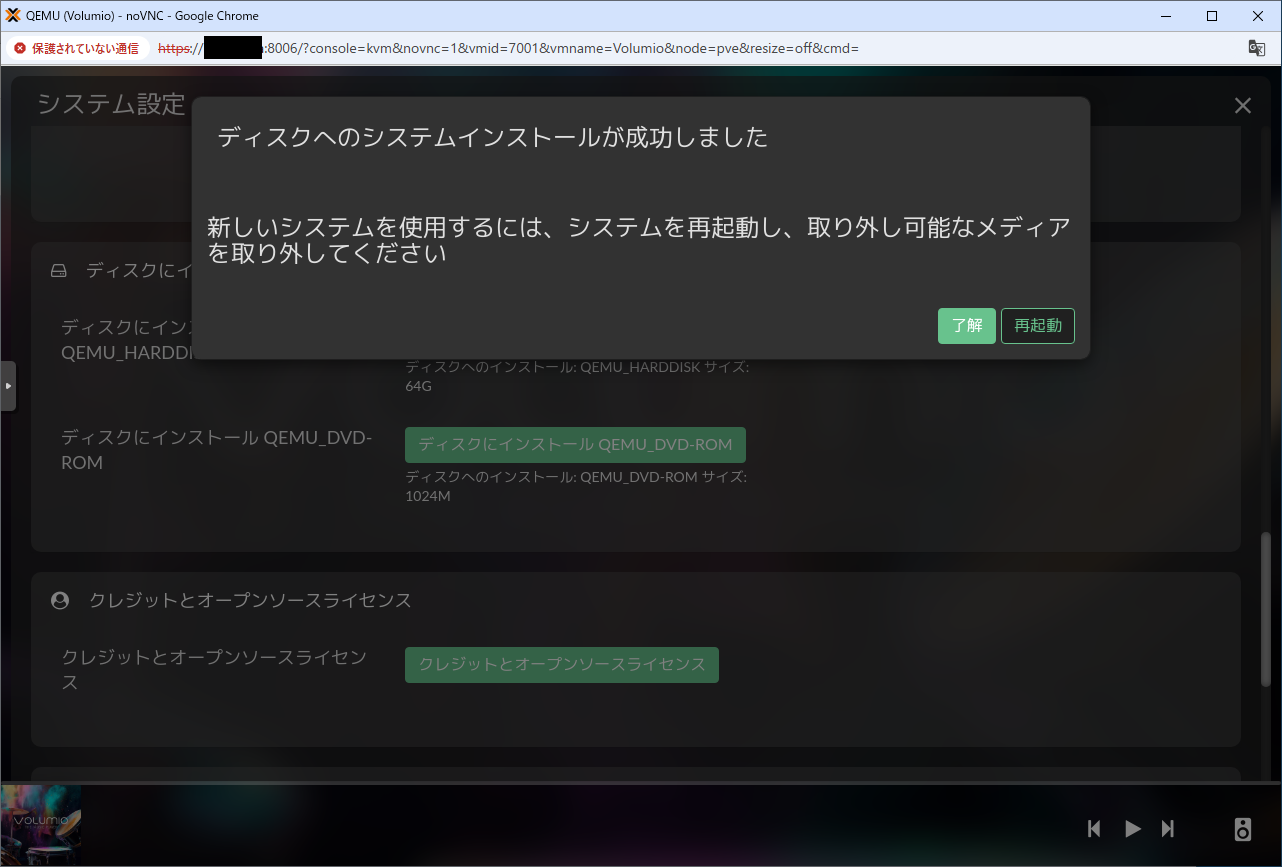Click the 了解 acknowledge button
1282x867 pixels.
[966, 326]
